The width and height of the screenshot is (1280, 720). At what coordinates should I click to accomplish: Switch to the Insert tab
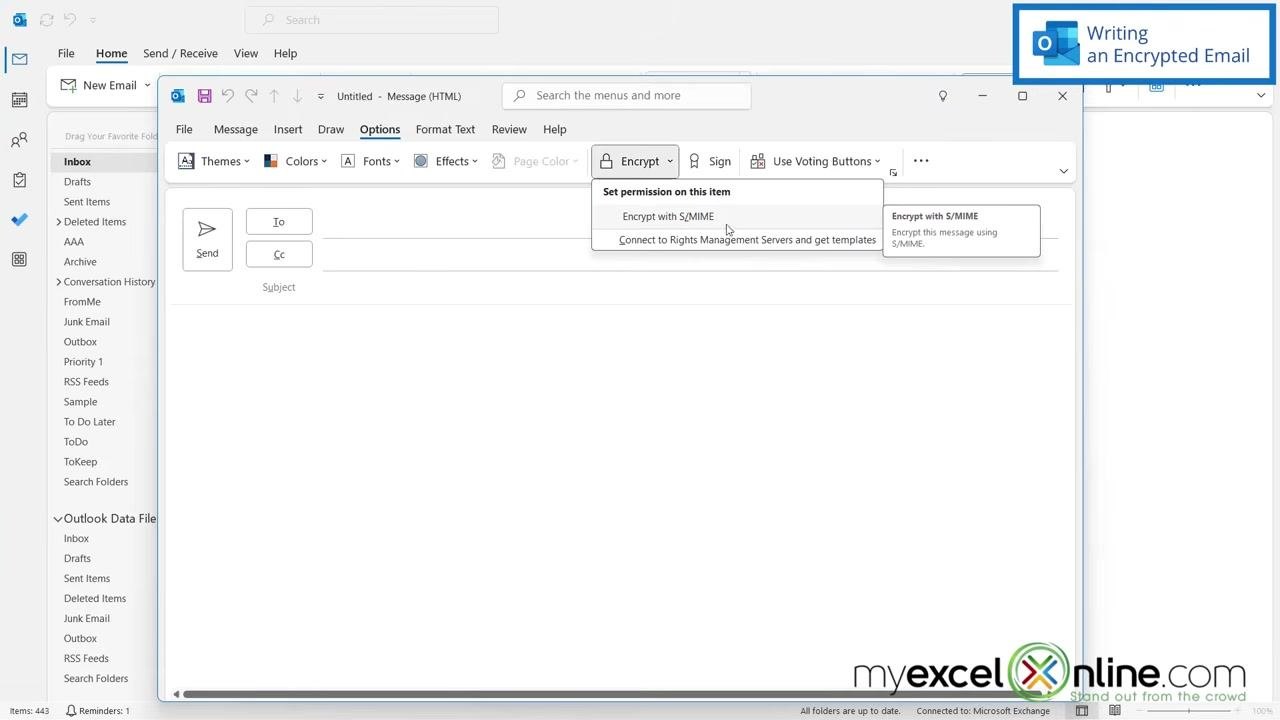[288, 129]
